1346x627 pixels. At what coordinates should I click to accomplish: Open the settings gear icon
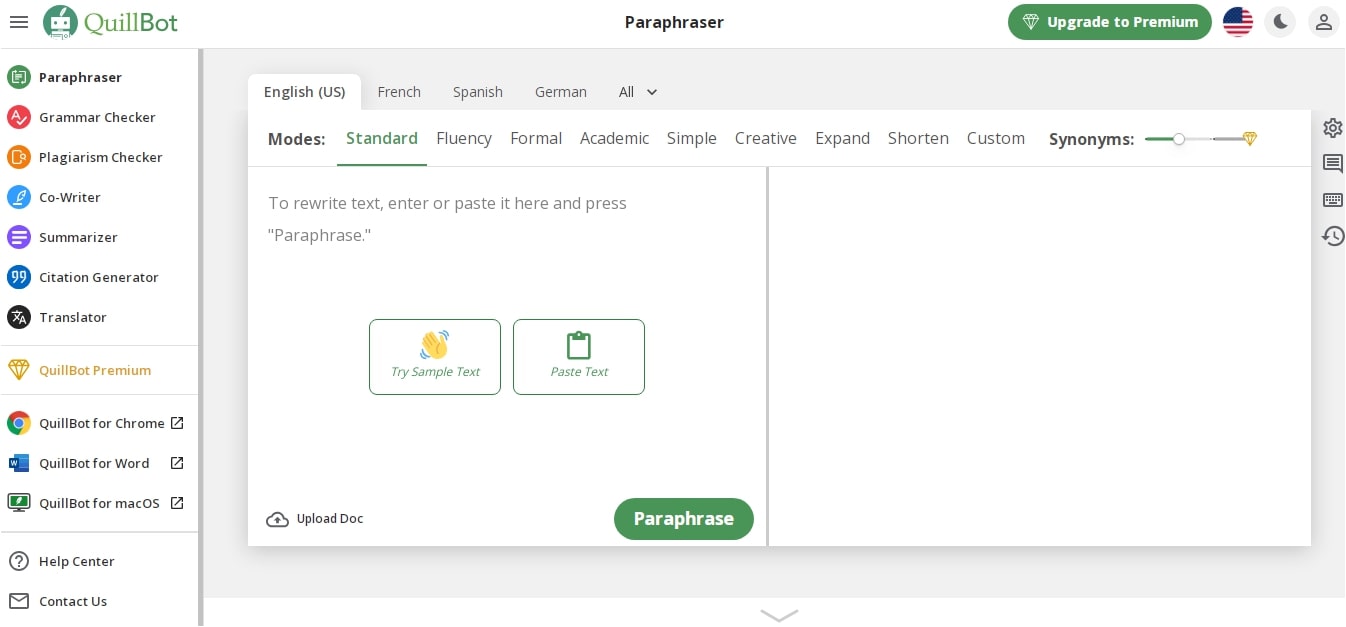pos(1332,128)
